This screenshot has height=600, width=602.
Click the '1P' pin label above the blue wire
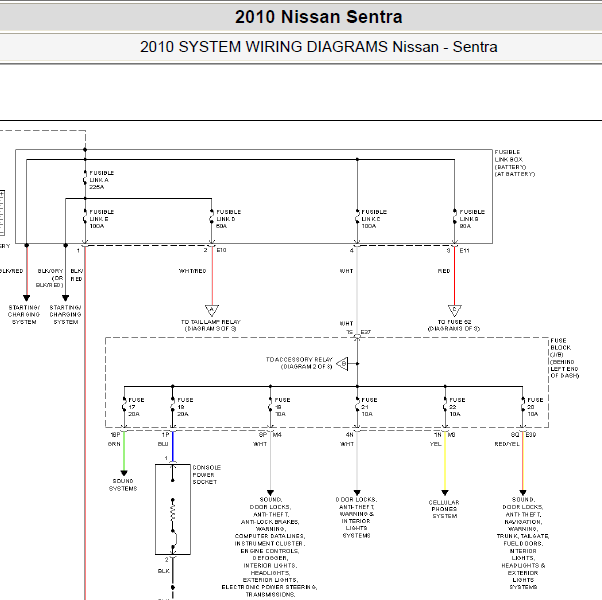click(x=165, y=435)
